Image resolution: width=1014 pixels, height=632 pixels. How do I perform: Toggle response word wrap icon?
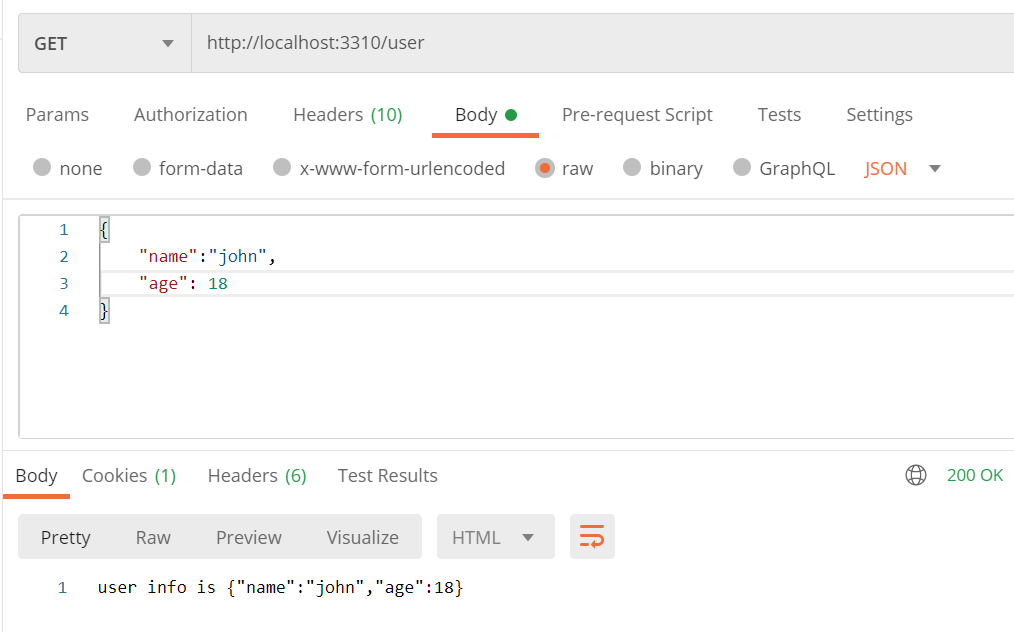click(592, 537)
